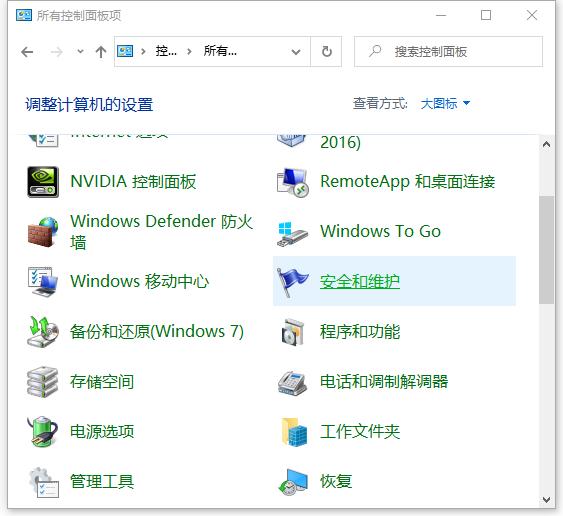Open the 程序和功能 link
The image size is (563, 516).
pyautogui.click(x=360, y=331)
